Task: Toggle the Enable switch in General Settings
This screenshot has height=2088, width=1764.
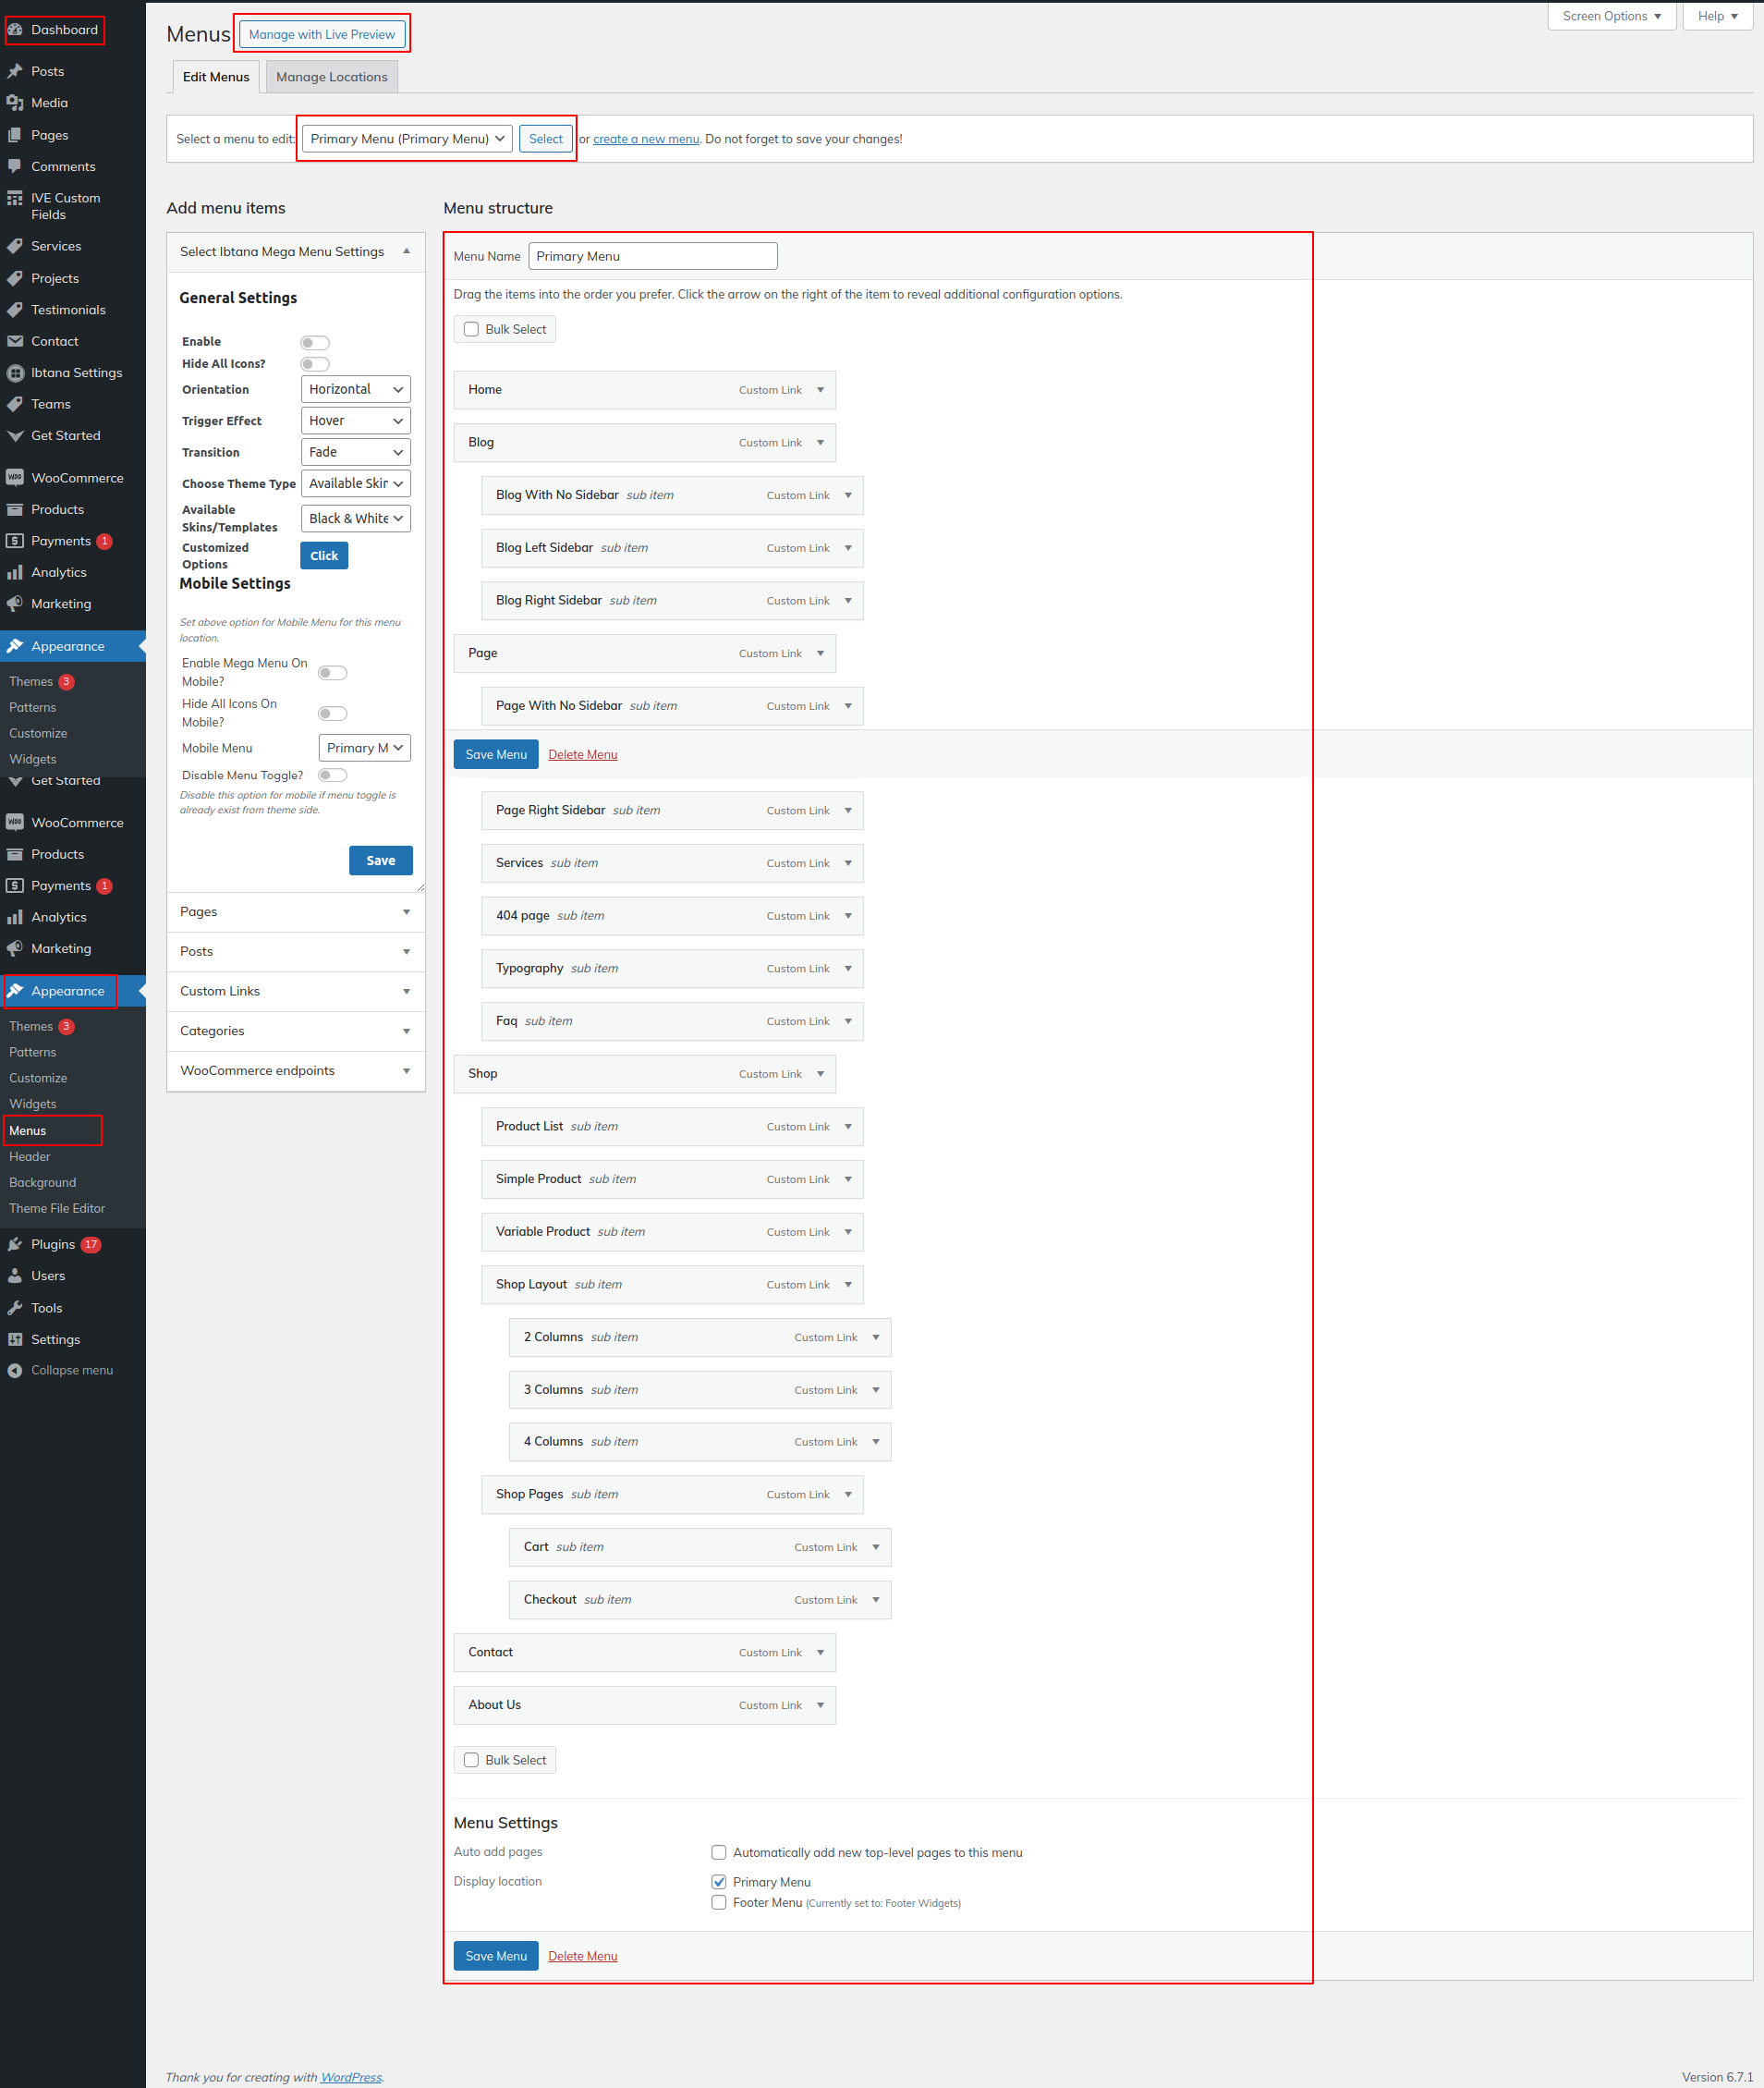Action: [315, 342]
